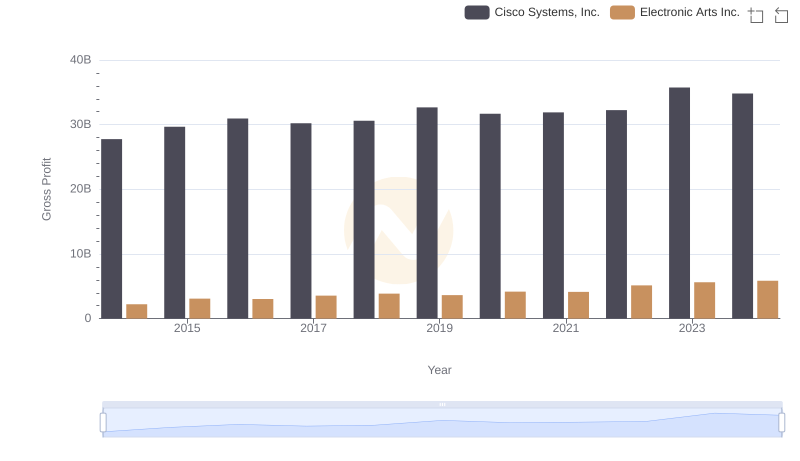This screenshot has width=800, height=461.
Task: Click the Electronic Arts bar for 2014
Action: pos(137,312)
